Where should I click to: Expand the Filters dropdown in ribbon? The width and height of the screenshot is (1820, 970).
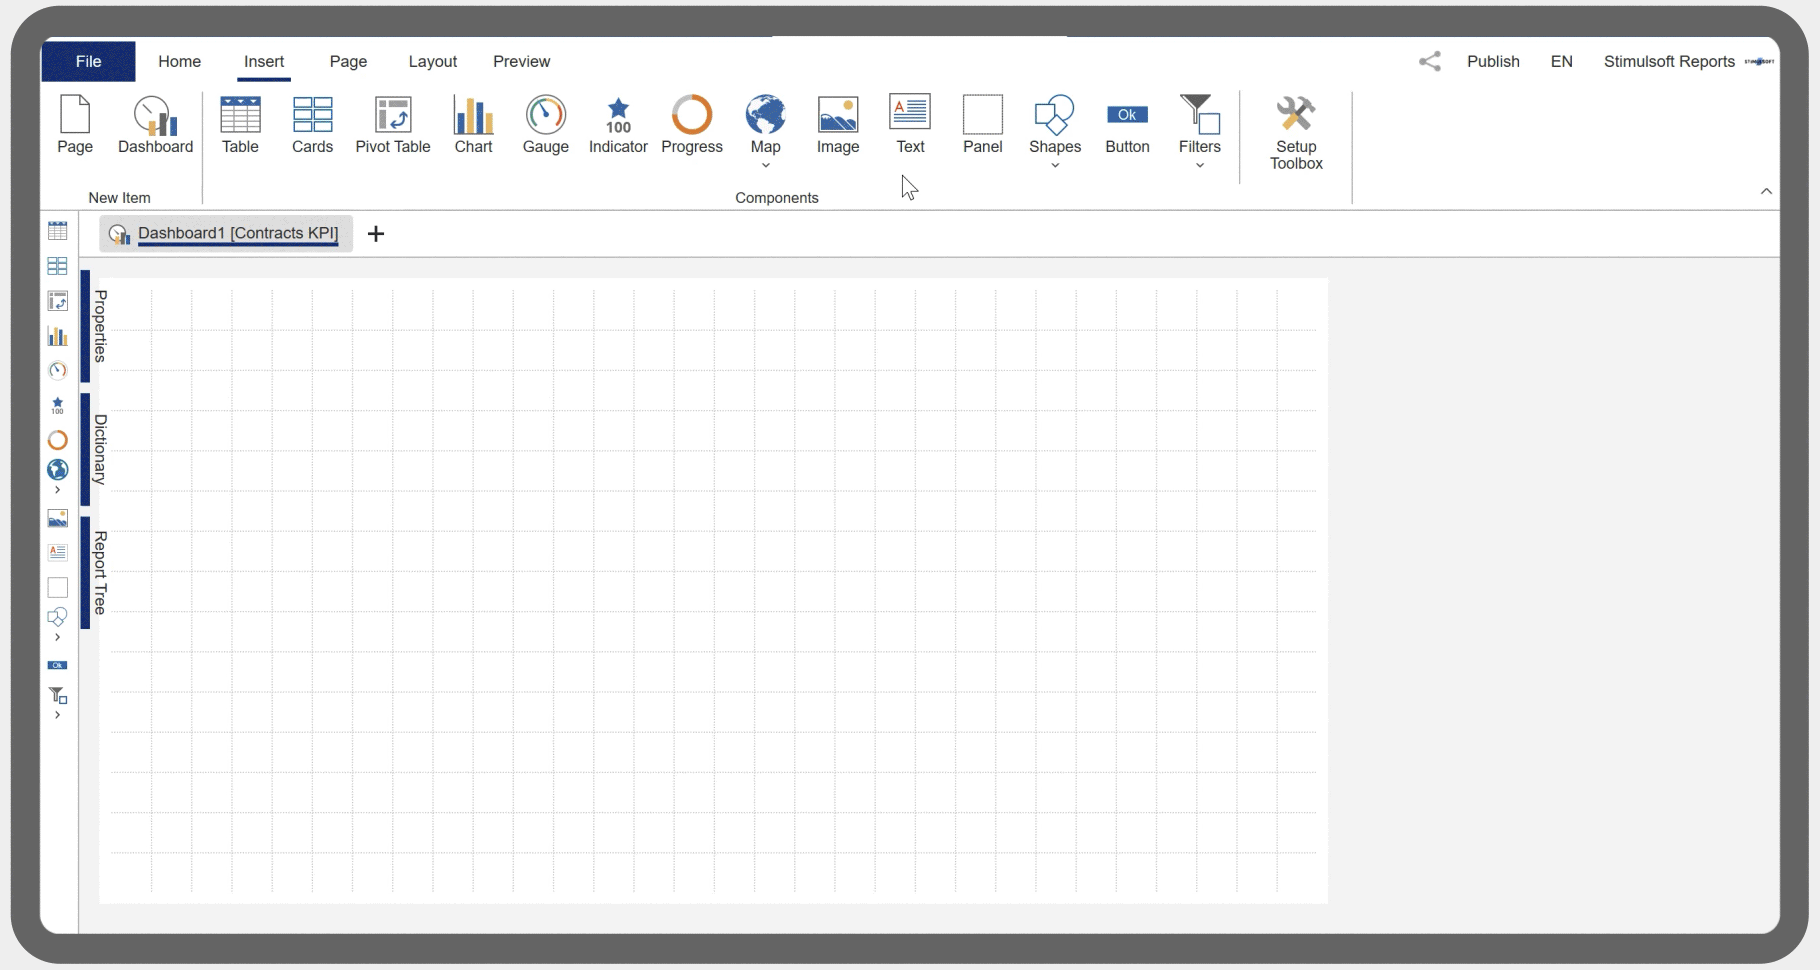(x=1200, y=165)
